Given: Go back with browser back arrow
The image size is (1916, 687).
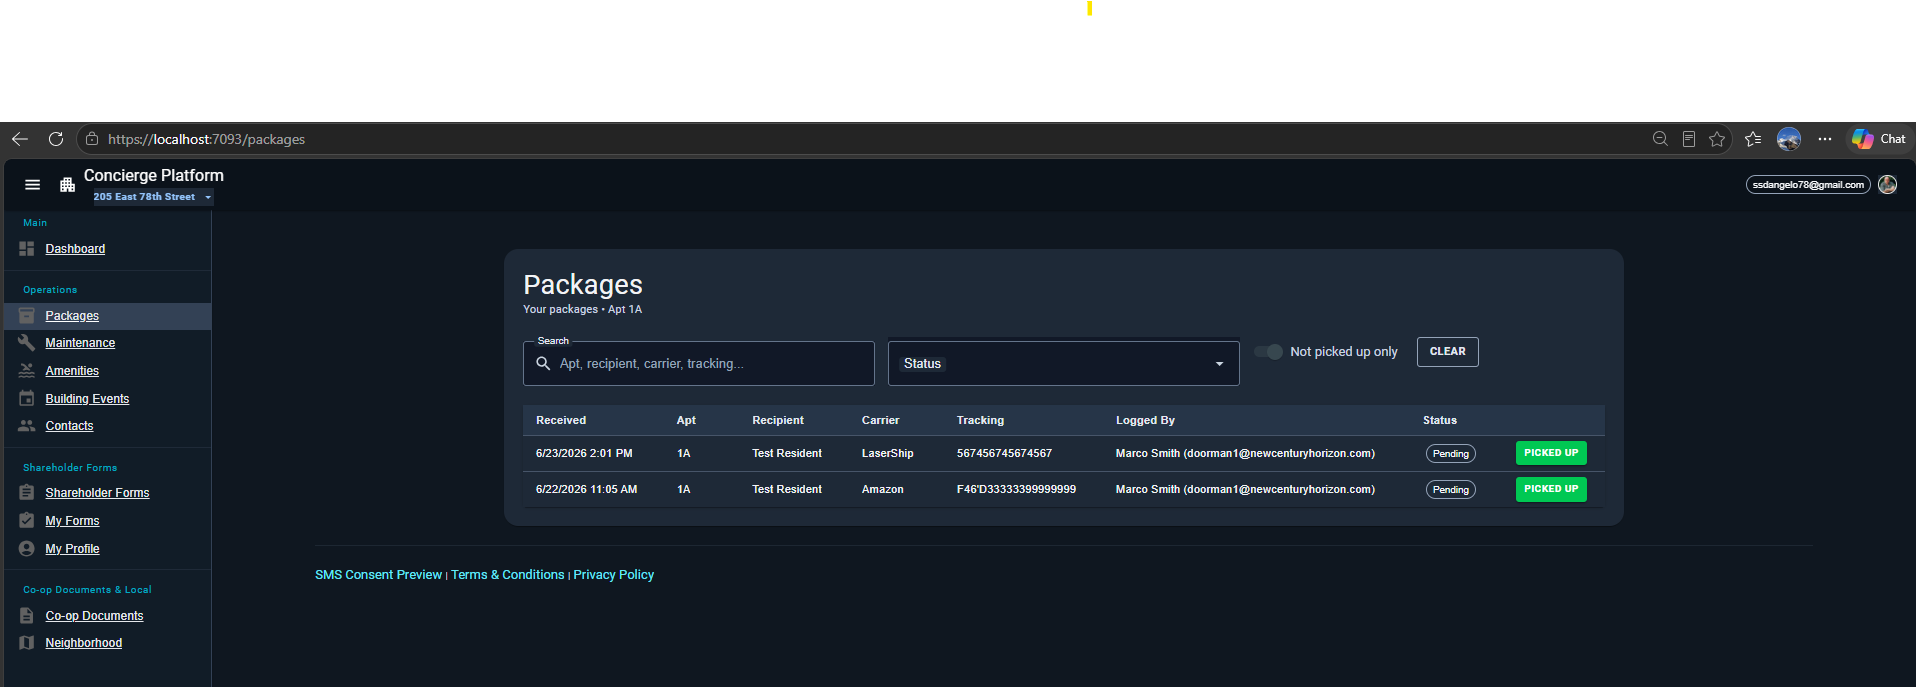Looking at the screenshot, I should 20,139.
